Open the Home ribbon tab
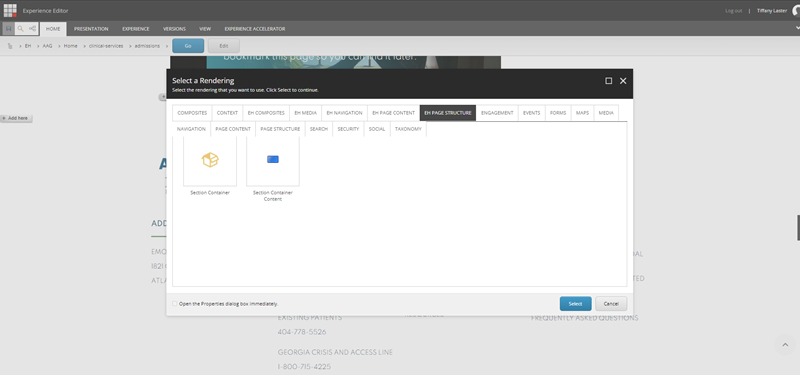This screenshot has height=375, width=800. [x=53, y=29]
